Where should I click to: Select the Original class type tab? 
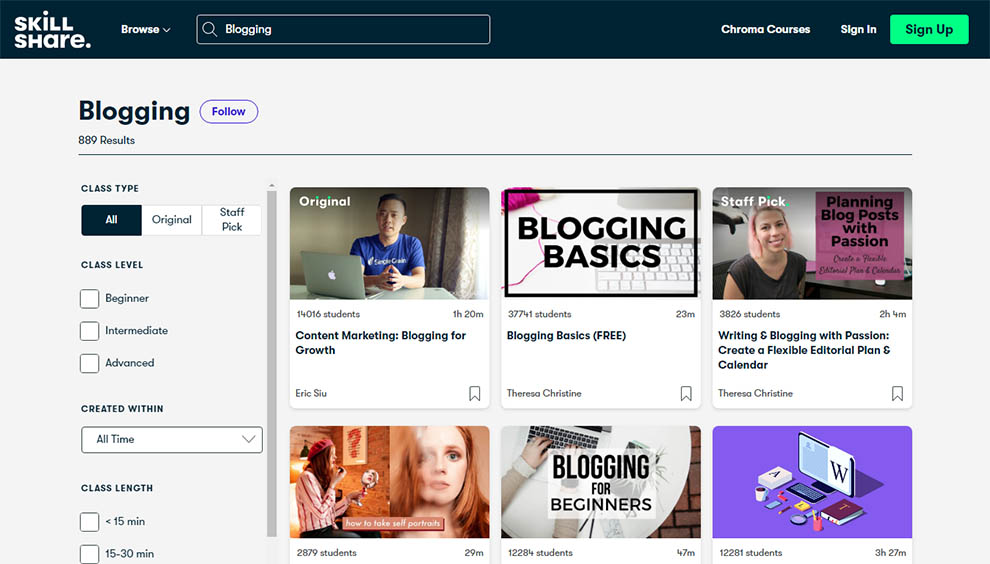coord(172,220)
